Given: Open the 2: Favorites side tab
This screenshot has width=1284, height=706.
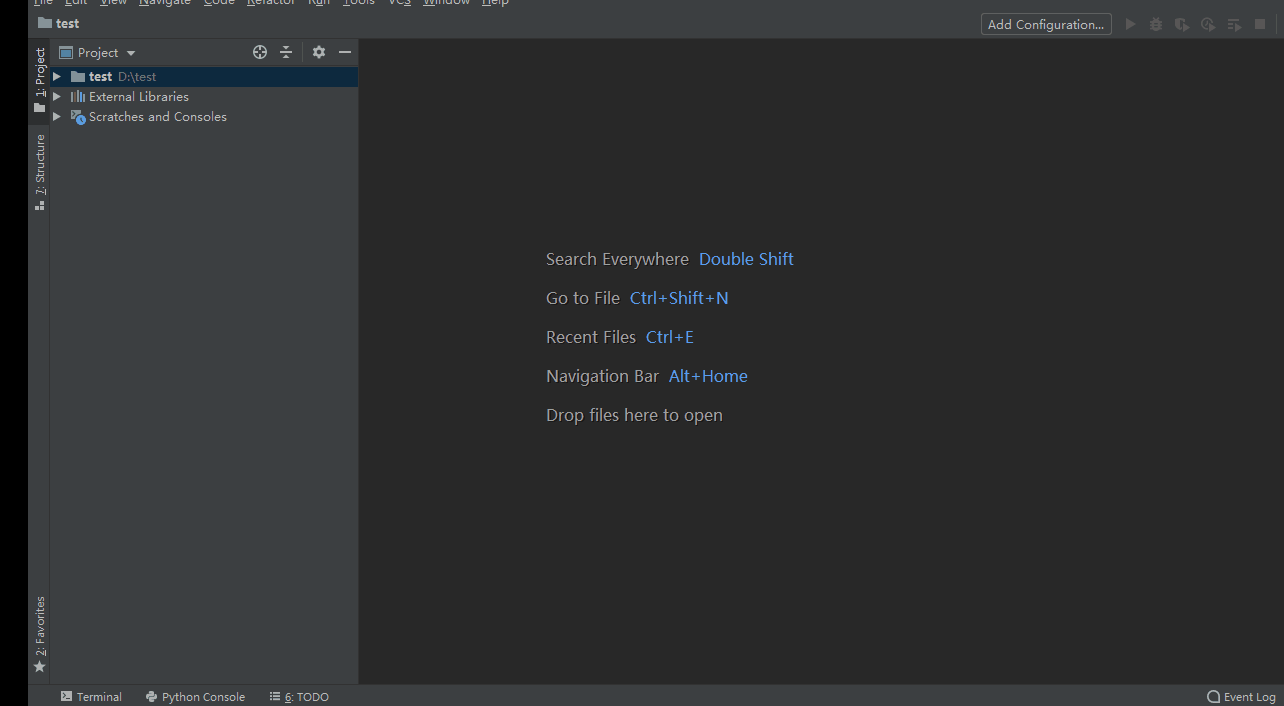Looking at the screenshot, I should [x=40, y=634].
